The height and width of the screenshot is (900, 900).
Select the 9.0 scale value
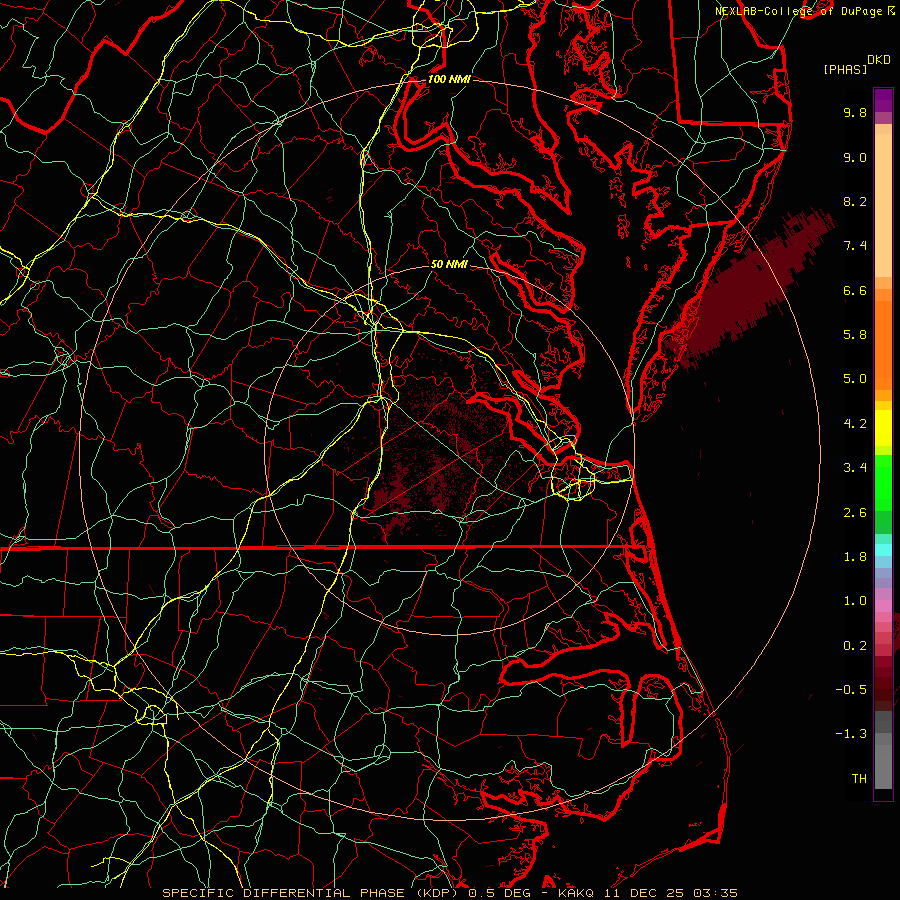pos(855,157)
